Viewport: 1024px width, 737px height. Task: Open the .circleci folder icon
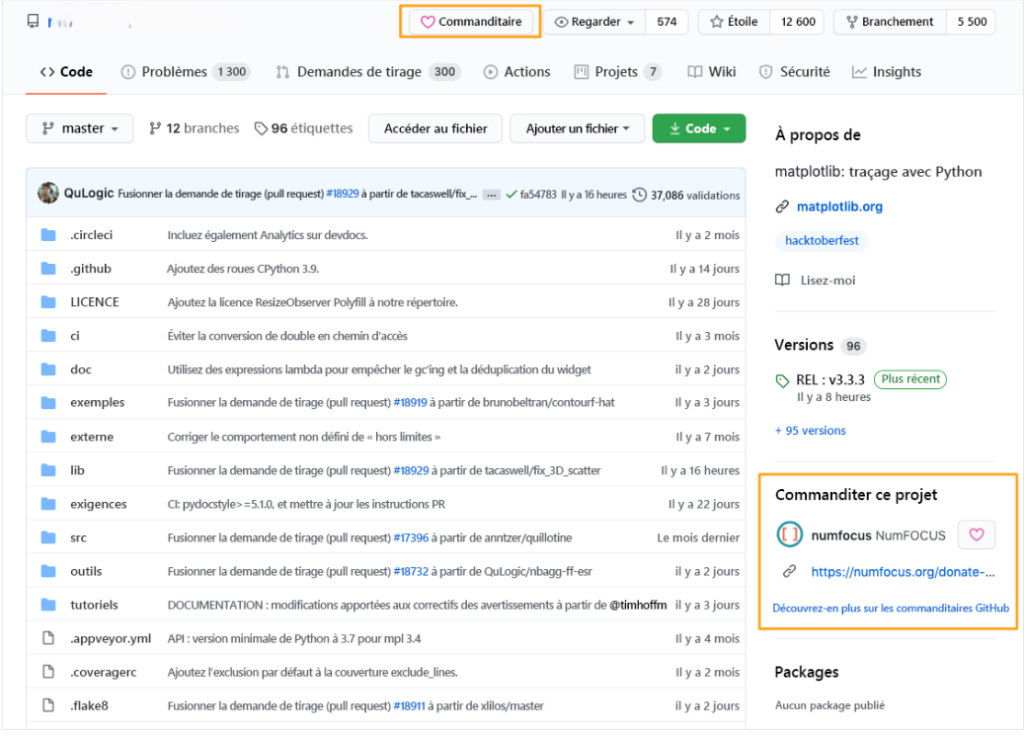pyautogui.click(x=48, y=235)
